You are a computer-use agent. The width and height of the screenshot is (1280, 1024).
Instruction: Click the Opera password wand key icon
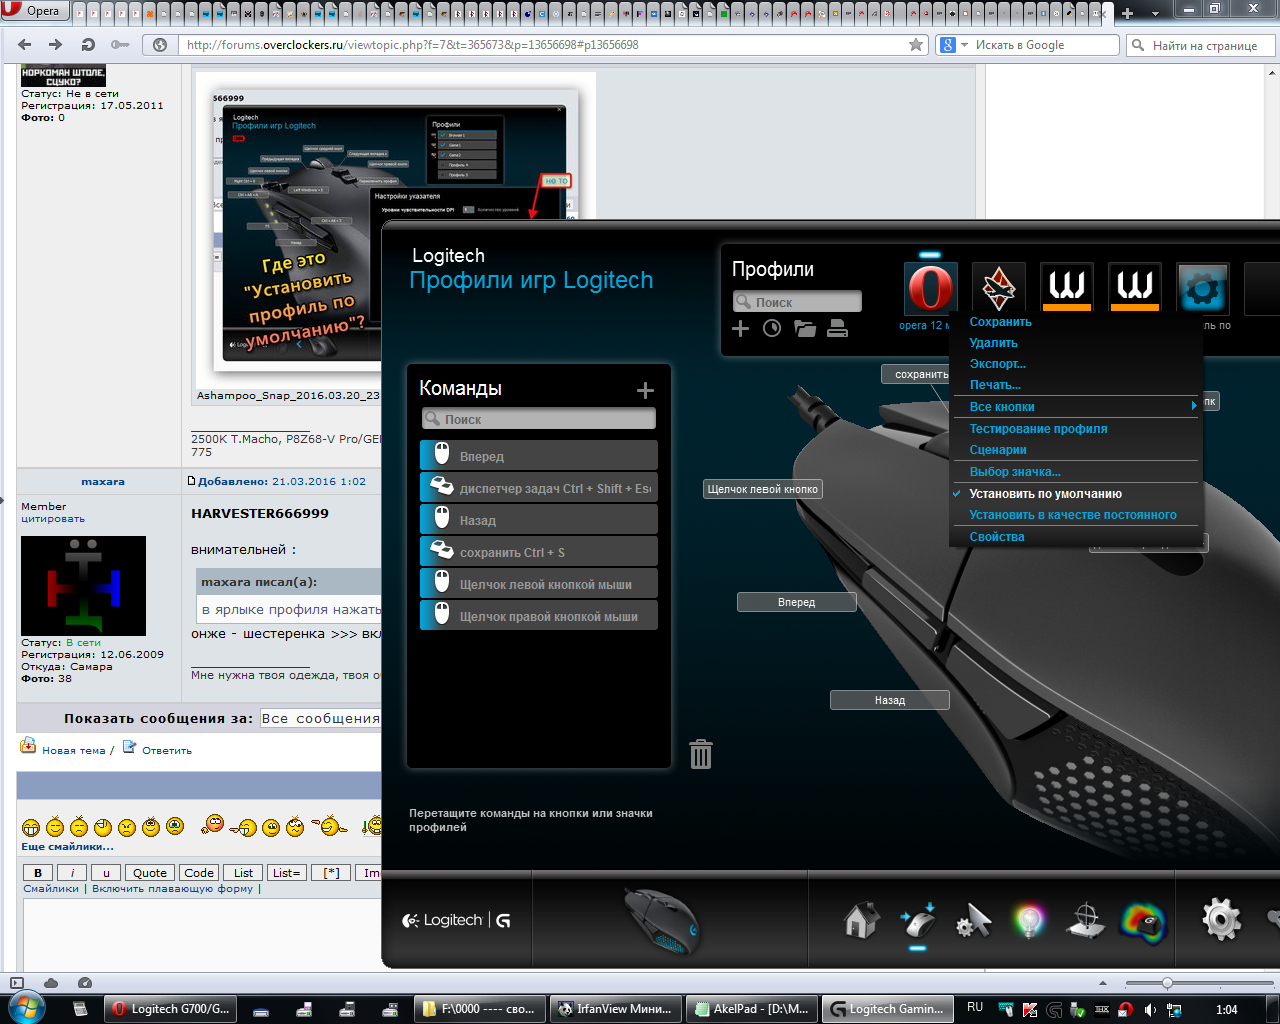point(120,45)
